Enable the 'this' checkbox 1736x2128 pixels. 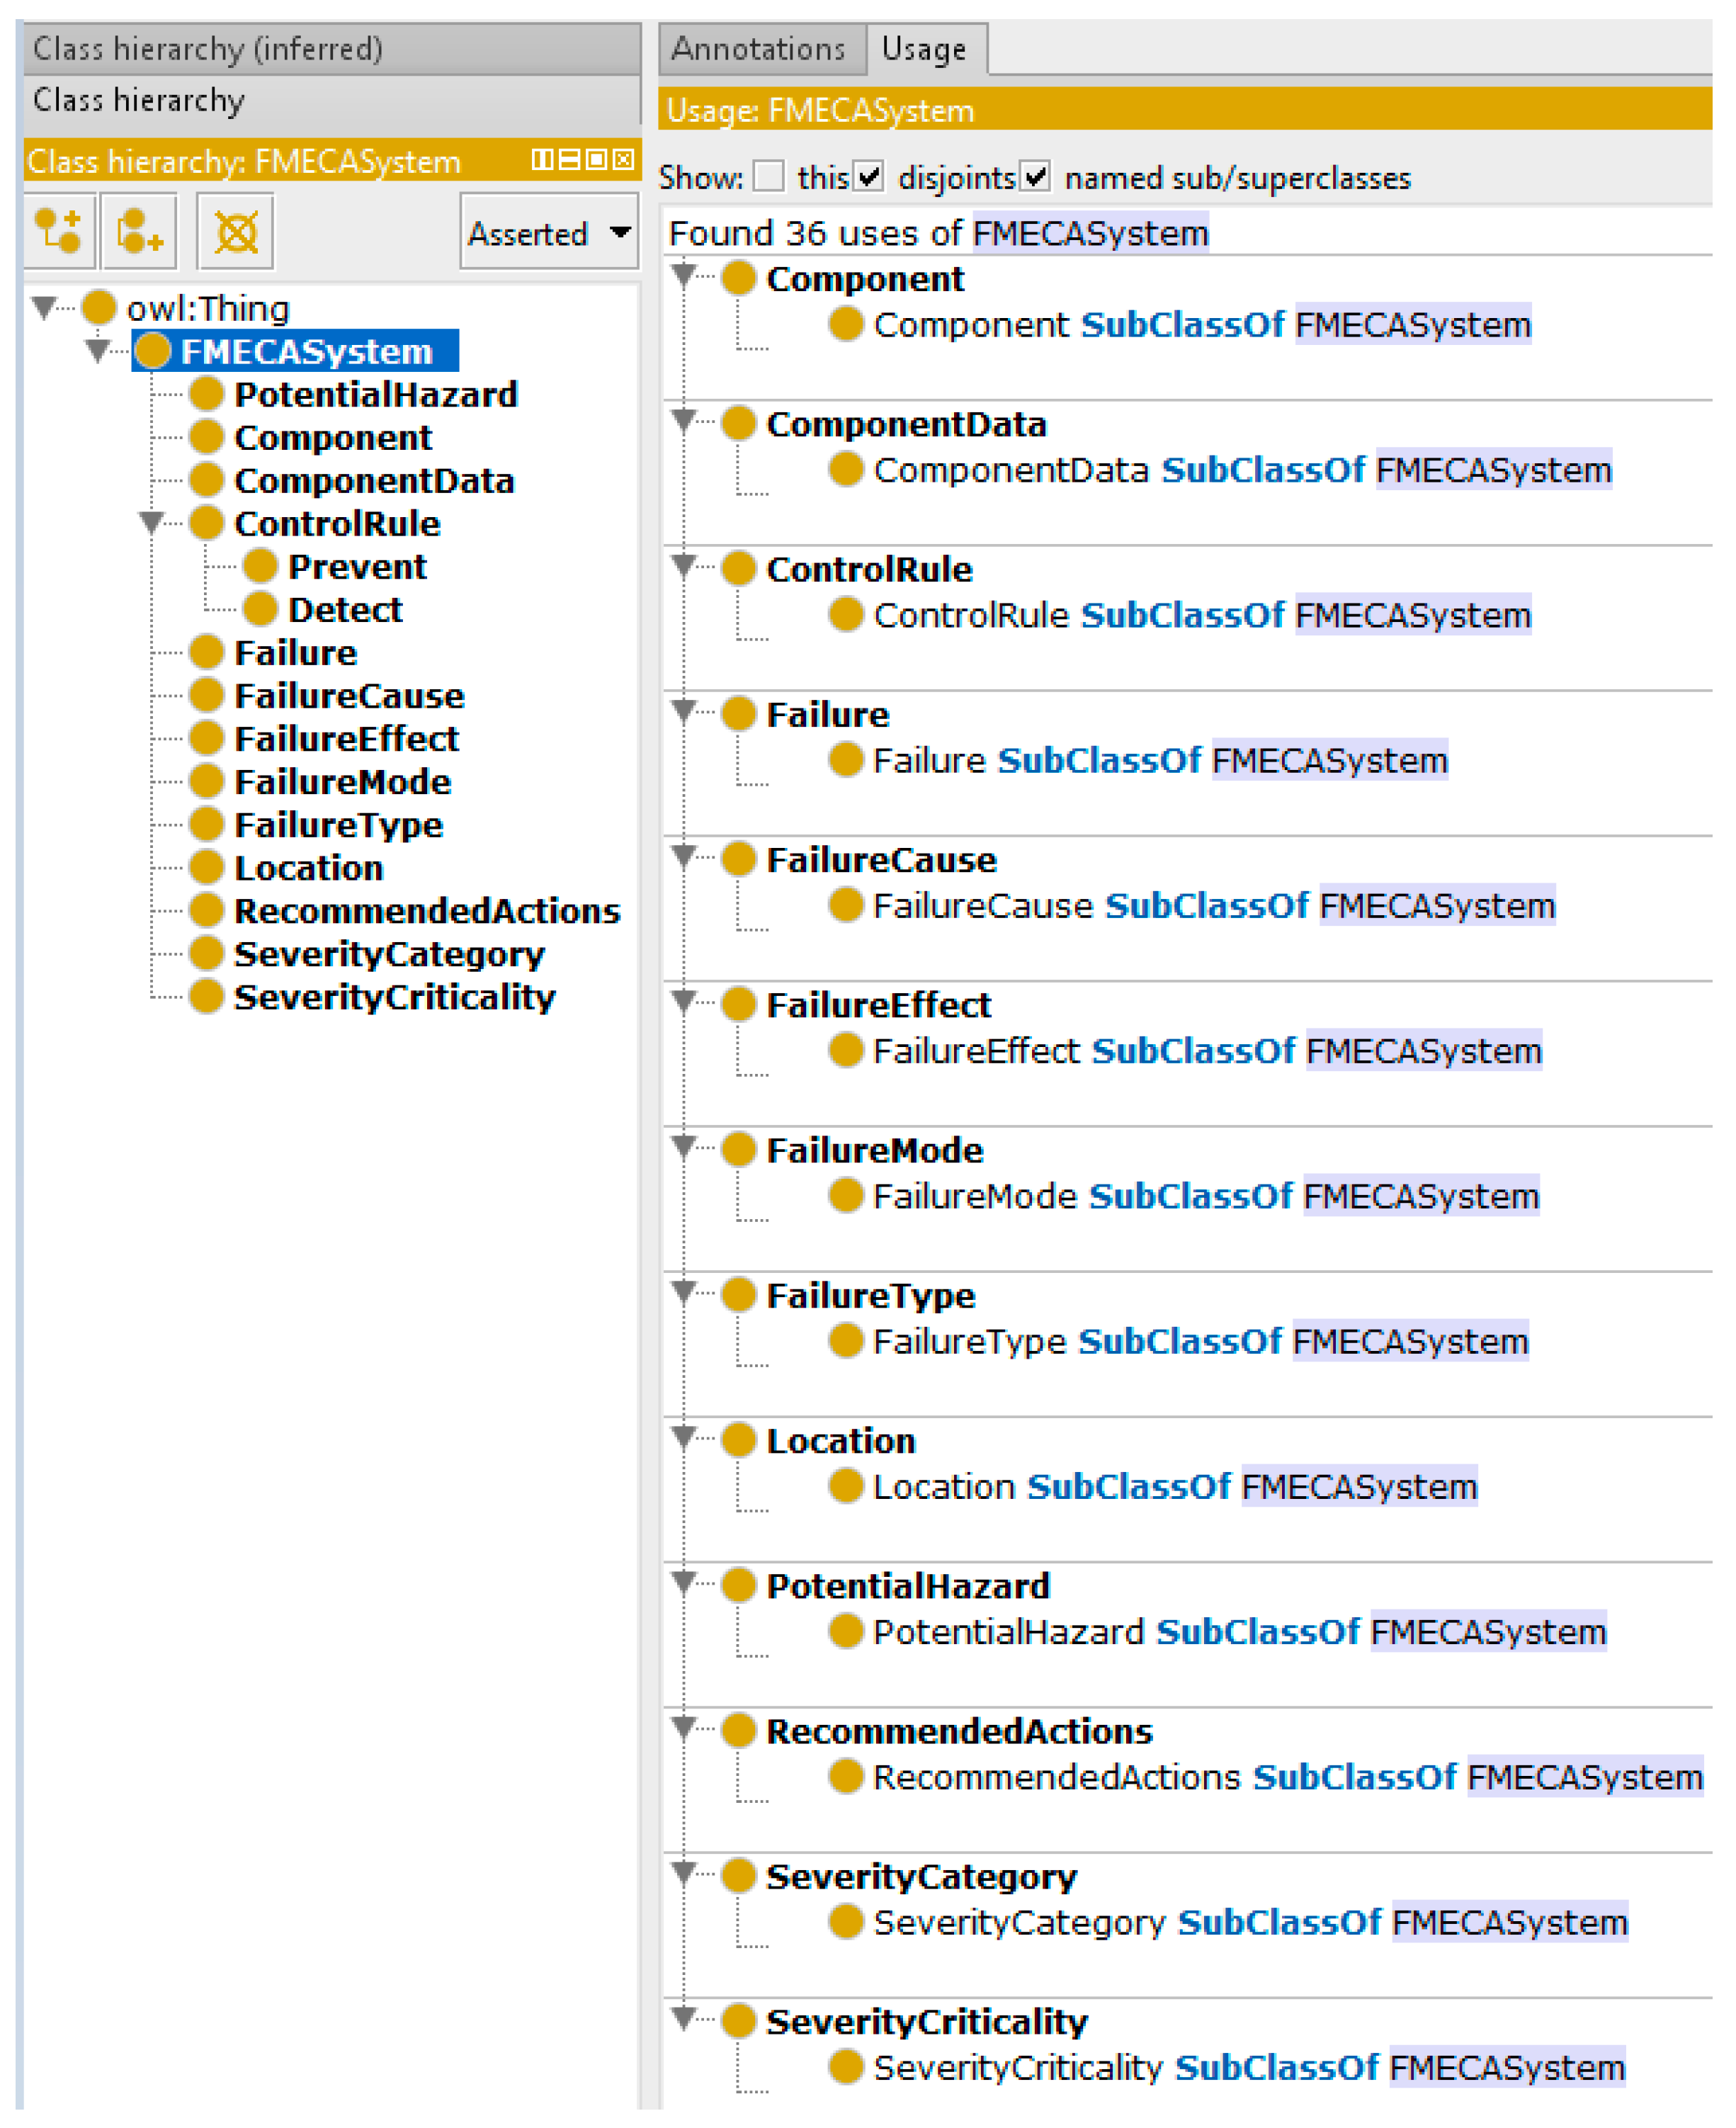[x=768, y=177]
